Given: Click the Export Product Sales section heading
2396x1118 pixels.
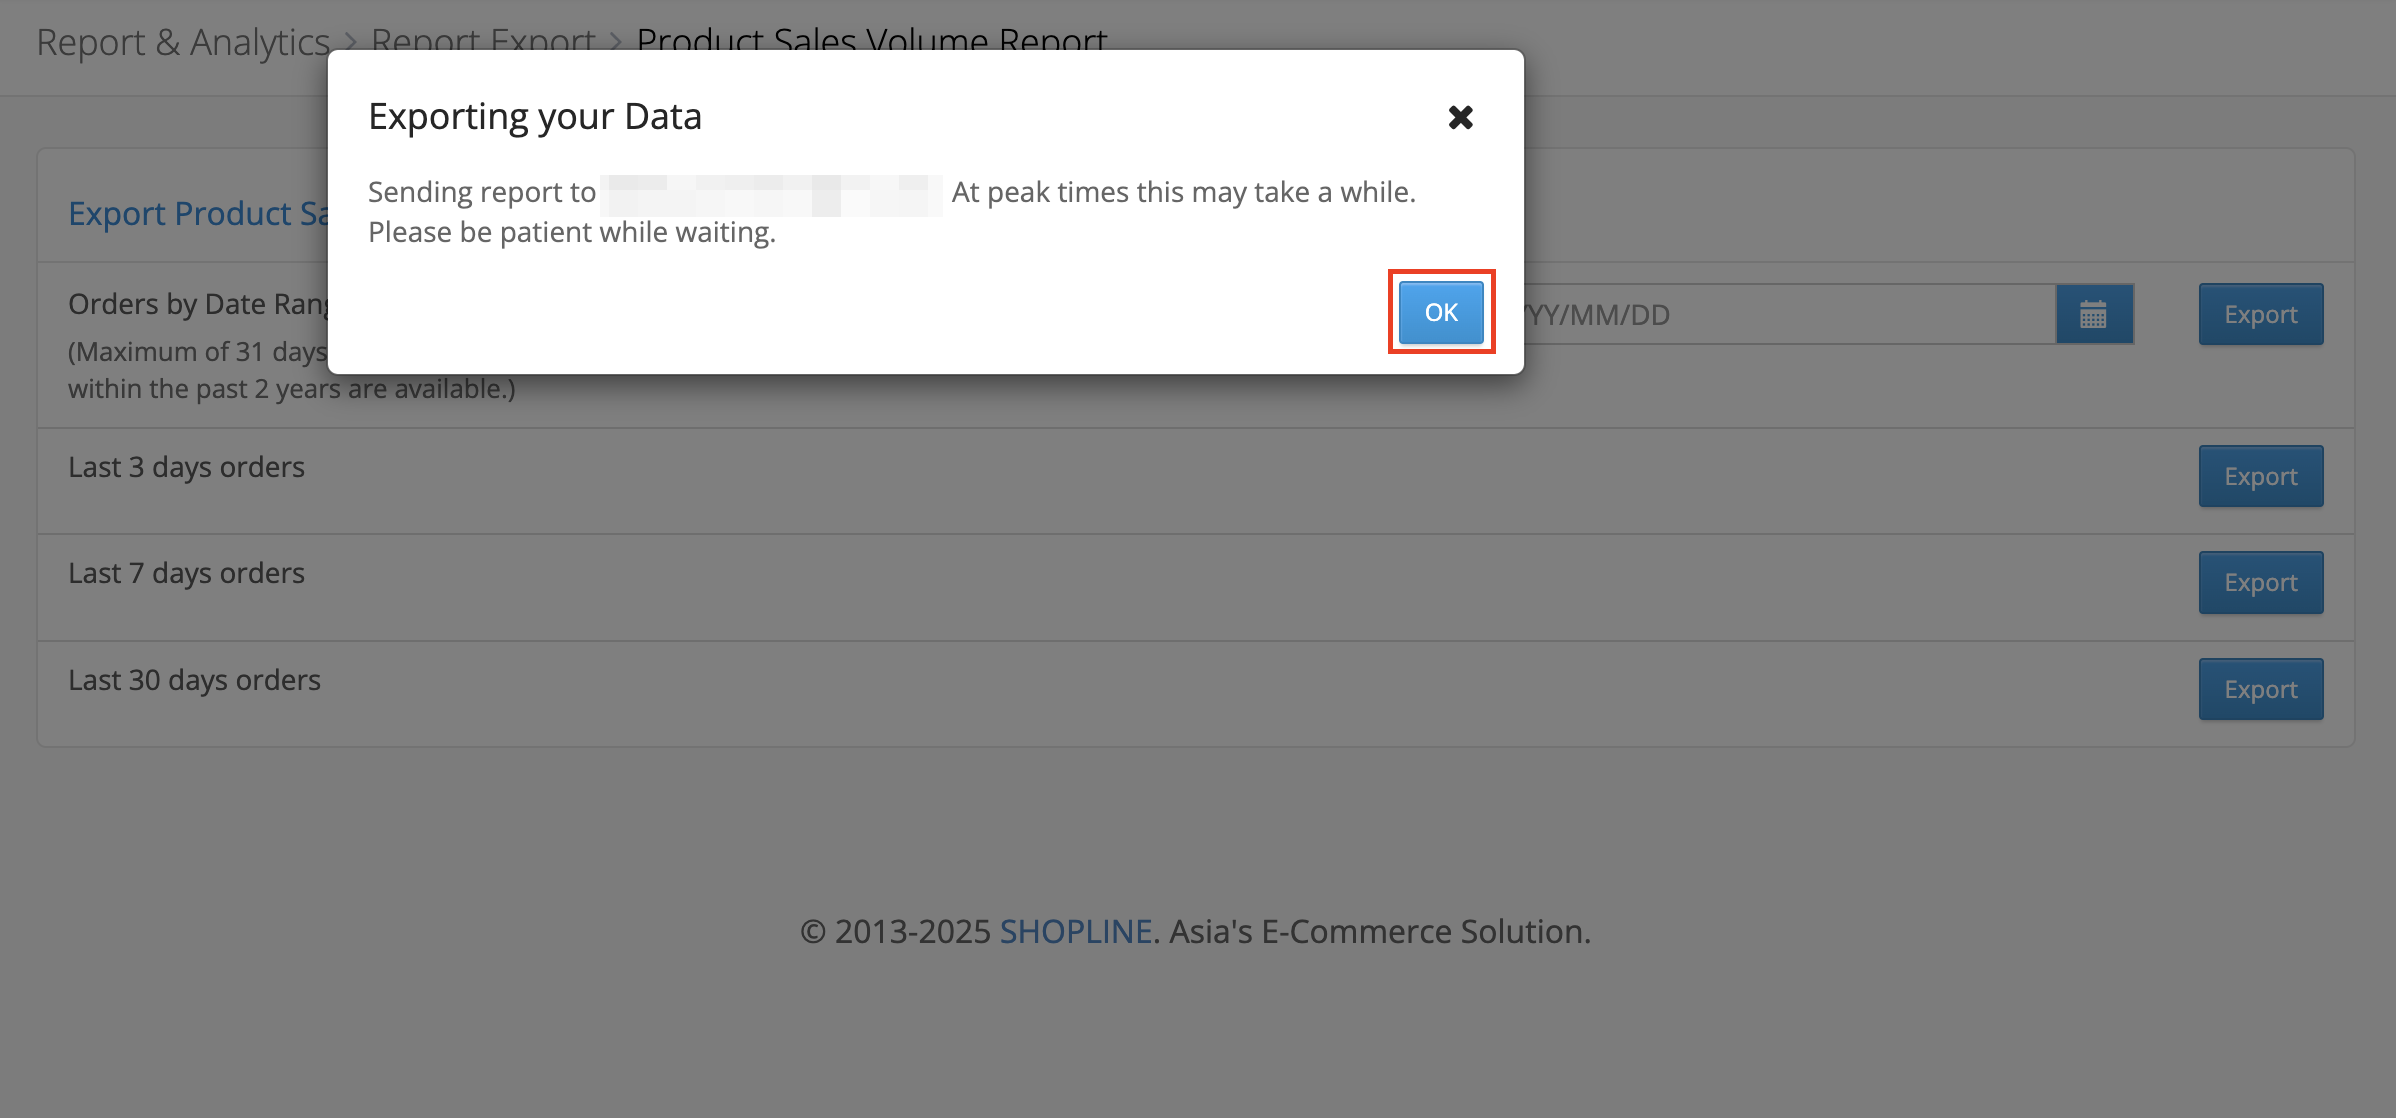Looking at the screenshot, I should coord(197,214).
